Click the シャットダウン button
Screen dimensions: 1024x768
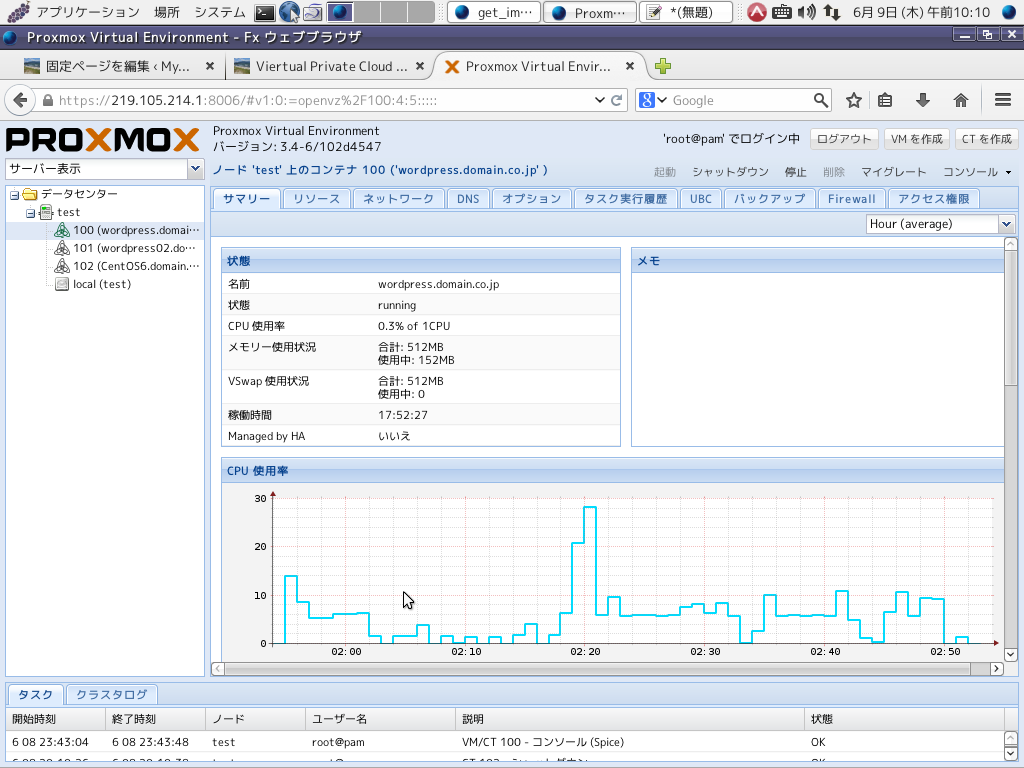point(730,172)
